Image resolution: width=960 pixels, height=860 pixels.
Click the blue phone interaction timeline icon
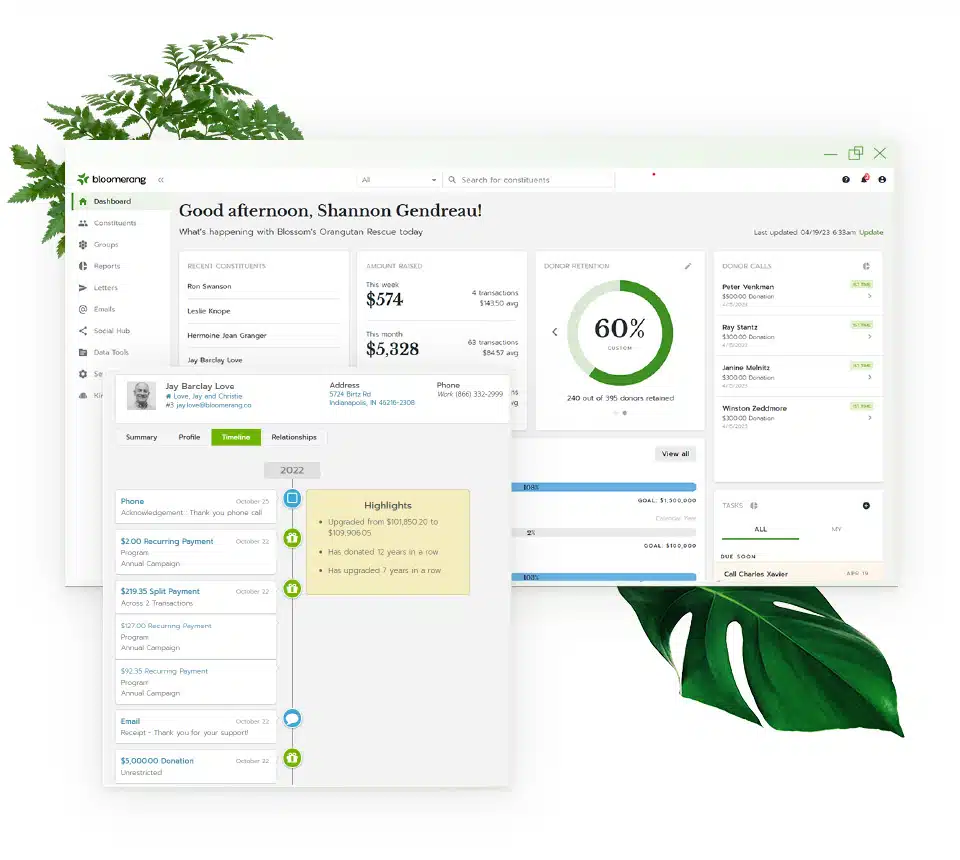click(292, 498)
